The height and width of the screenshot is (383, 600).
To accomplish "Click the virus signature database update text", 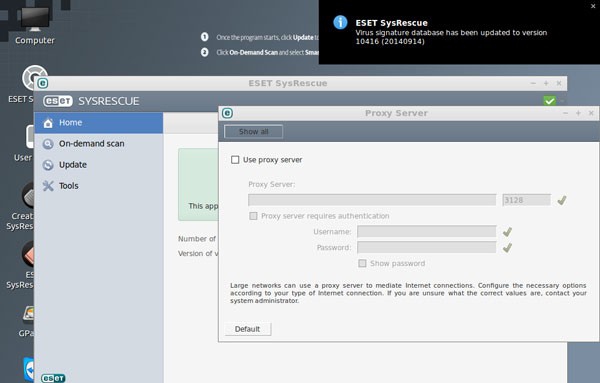I will [451, 37].
